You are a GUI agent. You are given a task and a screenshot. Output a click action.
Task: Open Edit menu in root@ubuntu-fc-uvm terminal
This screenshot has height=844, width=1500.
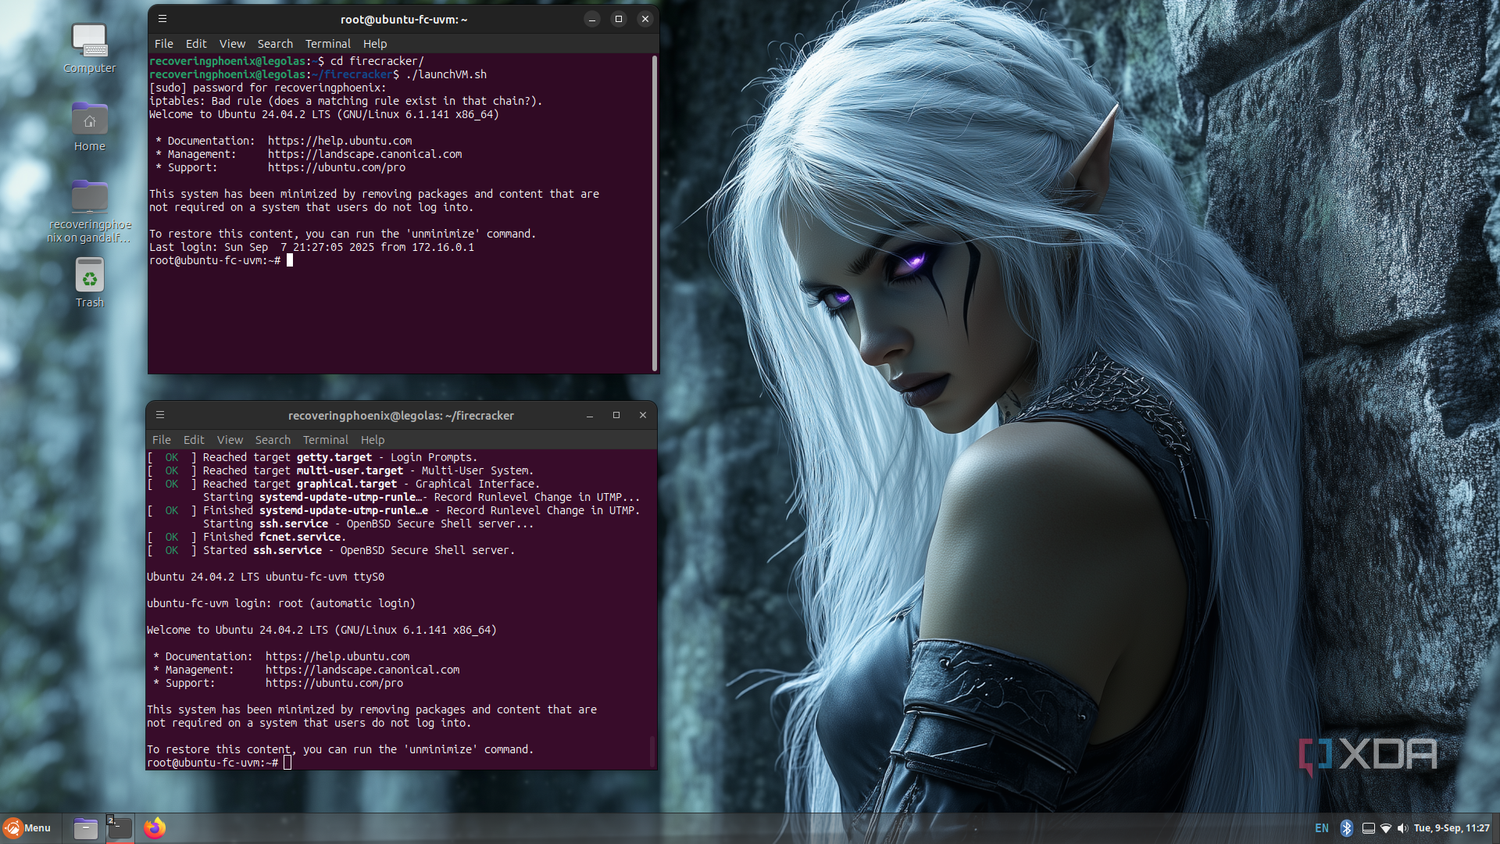(196, 44)
